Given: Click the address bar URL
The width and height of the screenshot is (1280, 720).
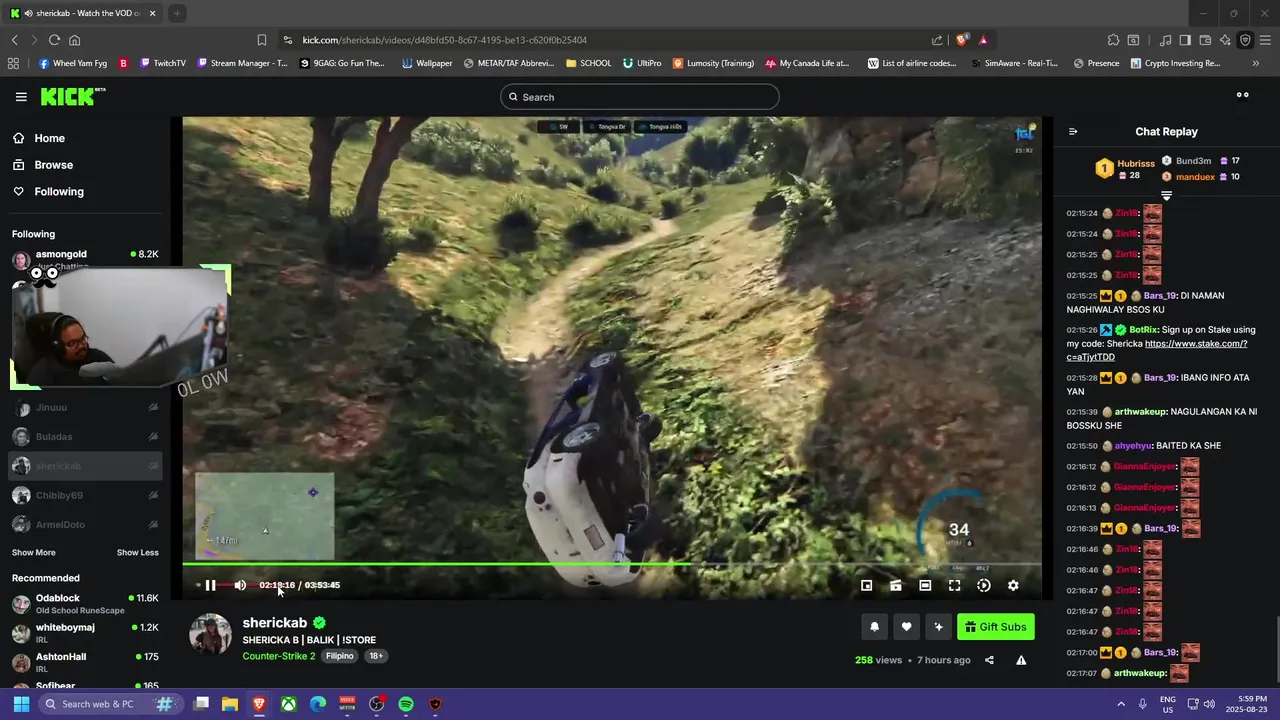Looking at the screenshot, I should pyautogui.click(x=445, y=40).
